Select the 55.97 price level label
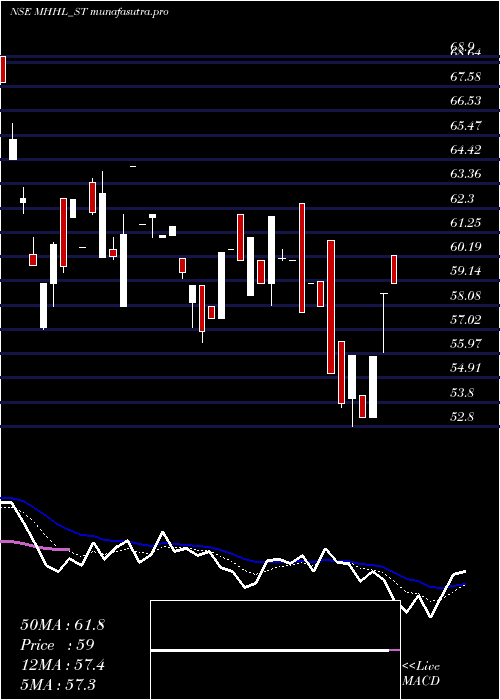Screen dimensions: 500x700 (x=466, y=344)
